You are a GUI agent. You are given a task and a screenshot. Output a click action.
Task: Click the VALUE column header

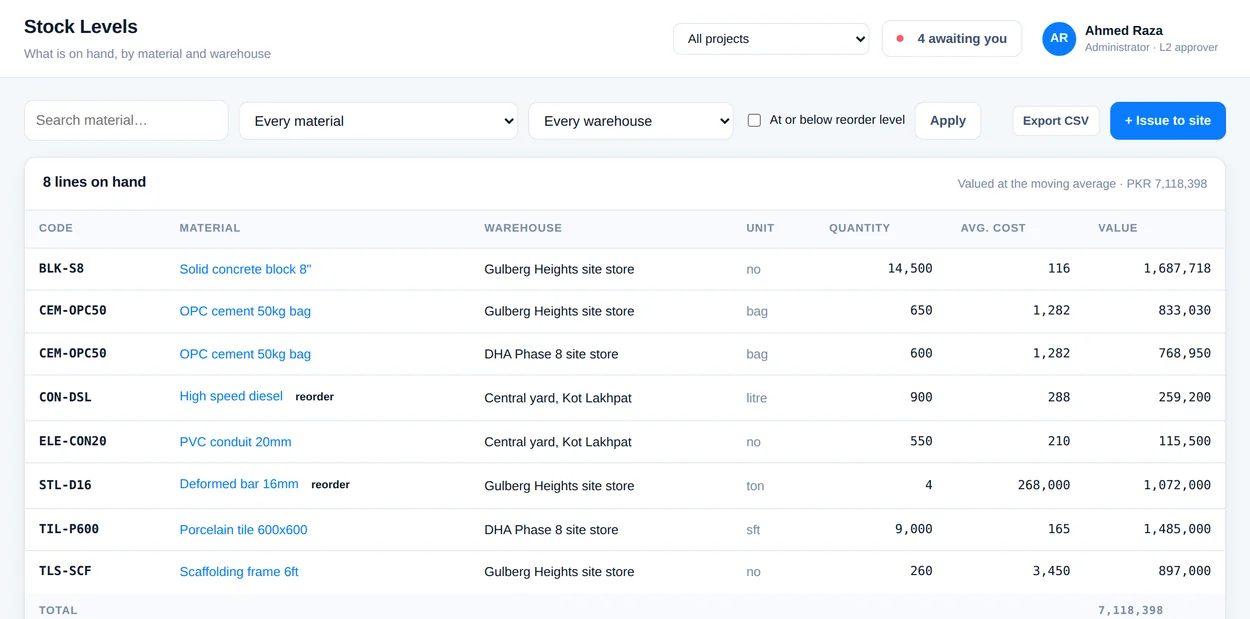[x=1117, y=228]
